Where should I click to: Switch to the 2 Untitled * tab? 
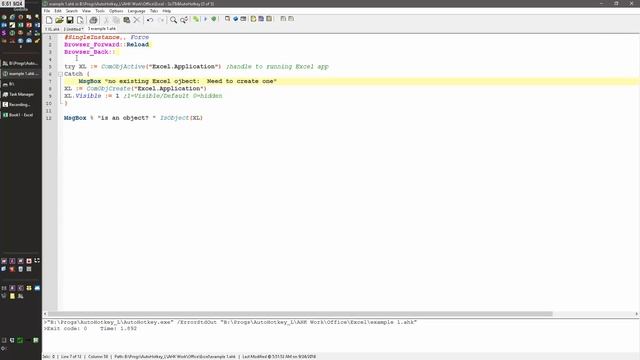coord(73,29)
